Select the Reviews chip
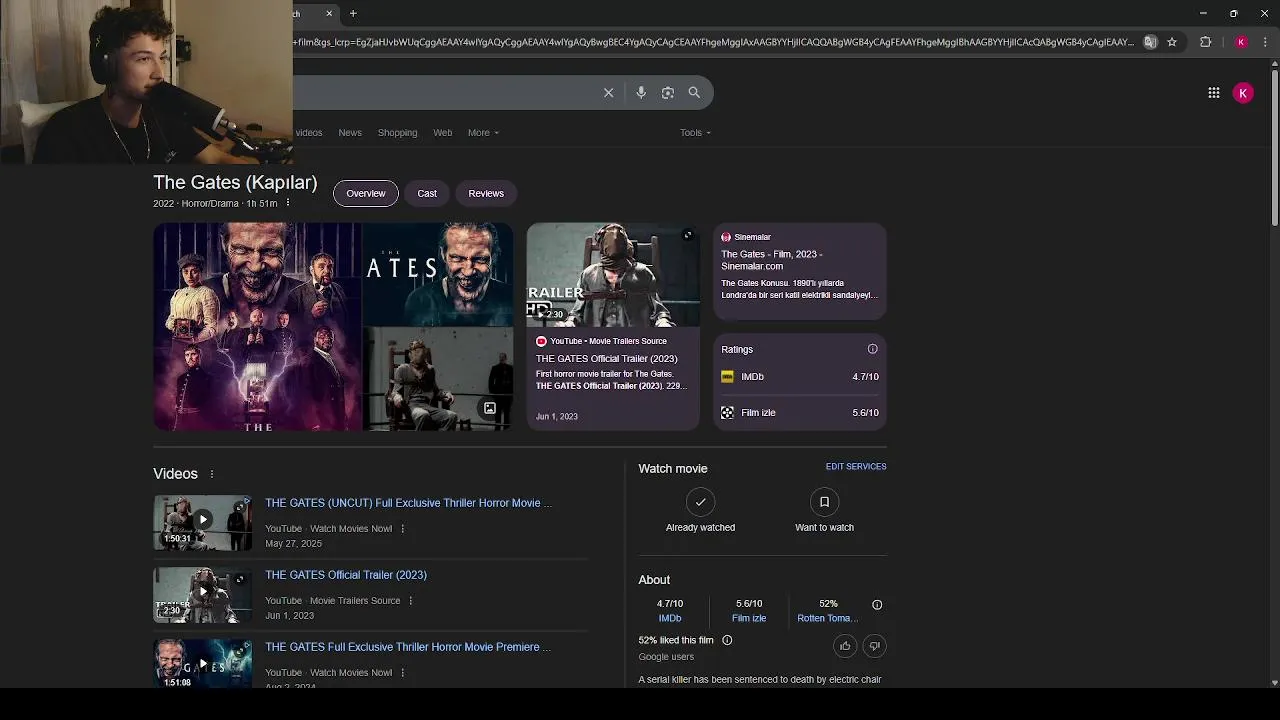The width and height of the screenshot is (1280, 720). [486, 193]
